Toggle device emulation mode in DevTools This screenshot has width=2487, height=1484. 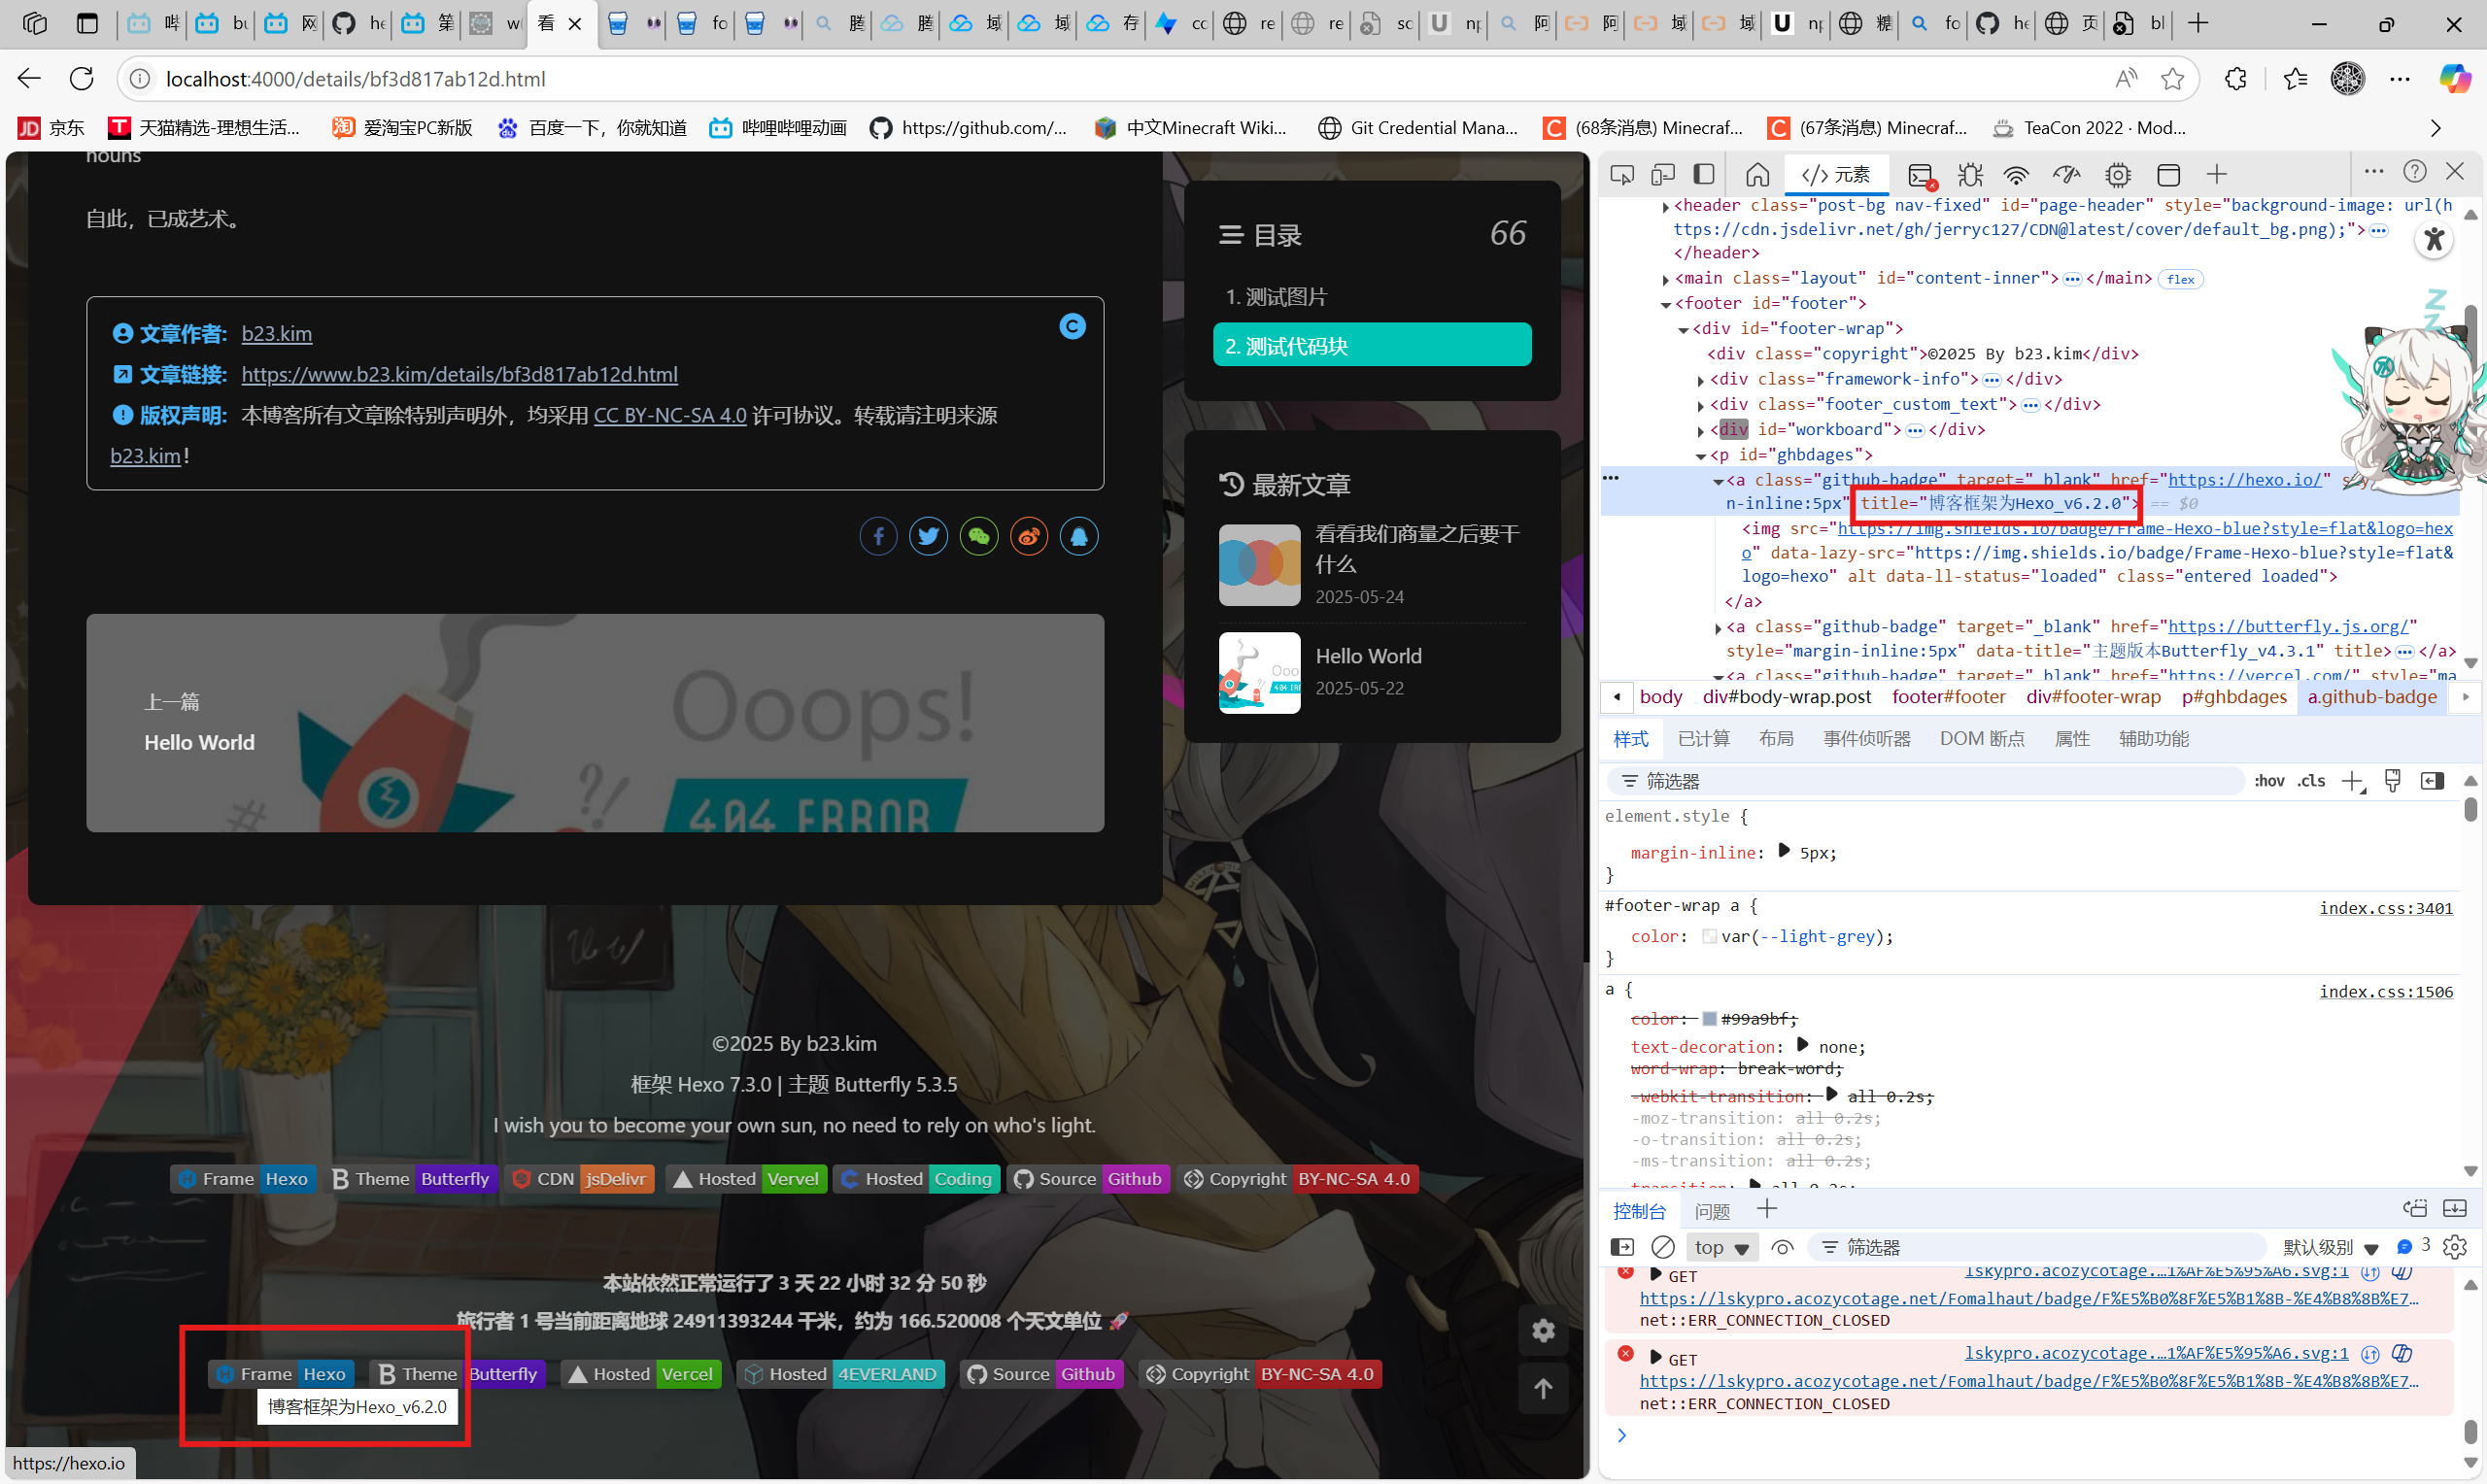pyautogui.click(x=1663, y=175)
